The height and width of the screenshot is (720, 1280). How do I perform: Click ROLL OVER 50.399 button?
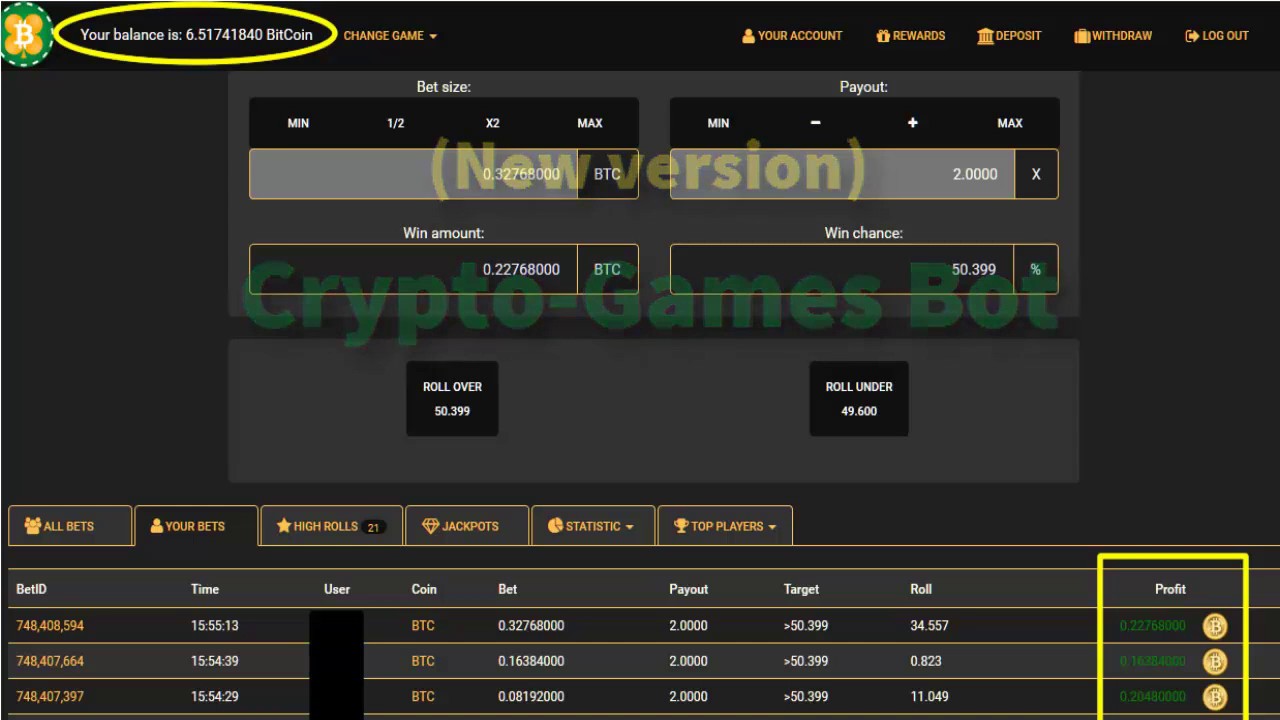tap(452, 399)
